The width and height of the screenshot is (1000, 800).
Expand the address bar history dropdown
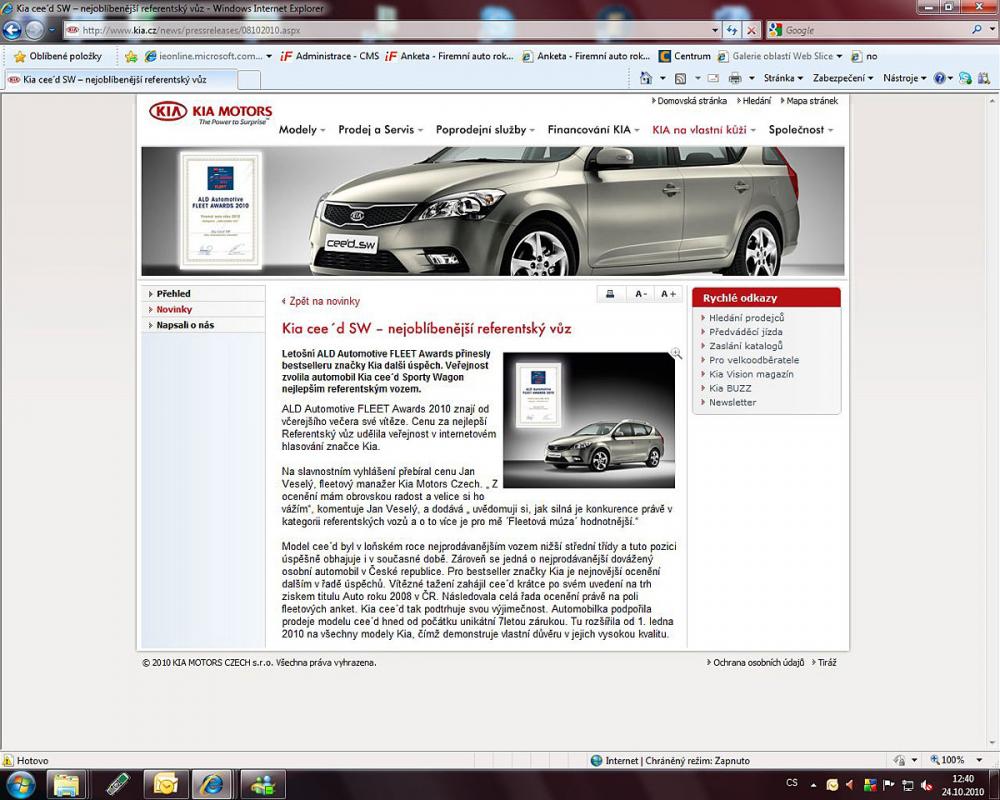(x=715, y=30)
